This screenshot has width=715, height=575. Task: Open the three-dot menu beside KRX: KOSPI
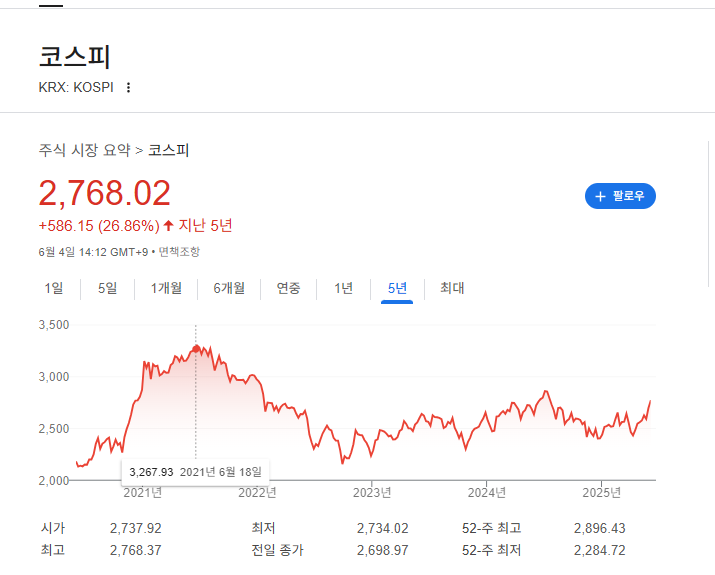click(x=129, y=87)
